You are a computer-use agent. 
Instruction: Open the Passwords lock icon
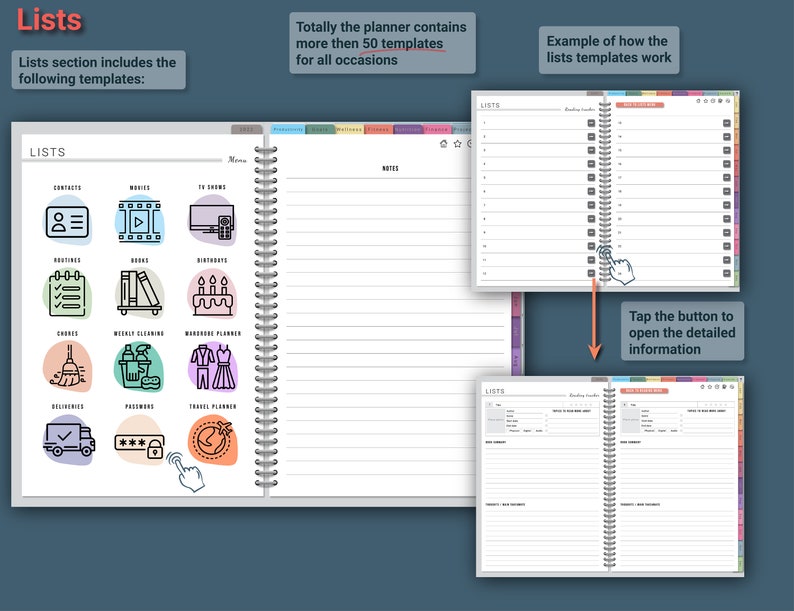pyautogui.click(x=139, y=439)
